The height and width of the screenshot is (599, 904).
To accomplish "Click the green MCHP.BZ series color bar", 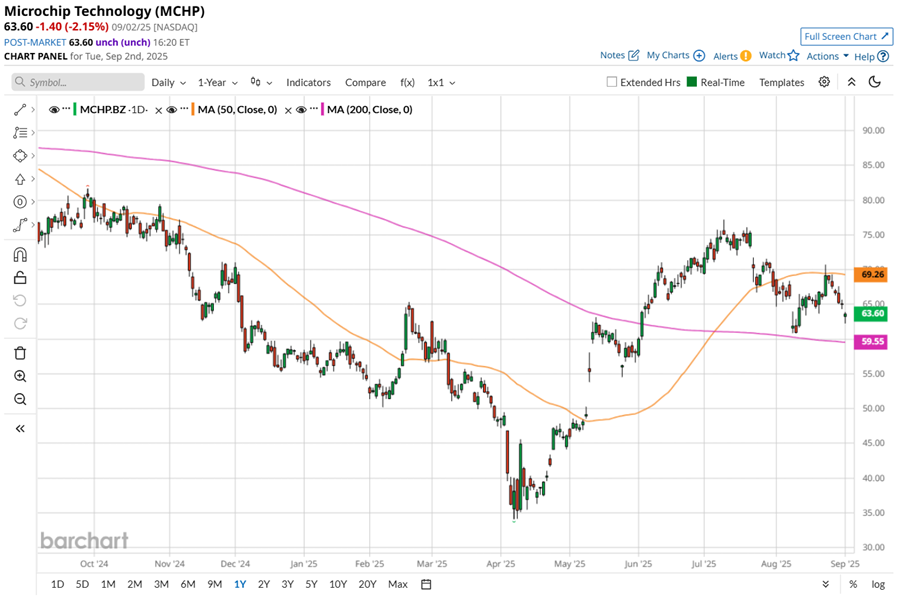I will 75,110.
